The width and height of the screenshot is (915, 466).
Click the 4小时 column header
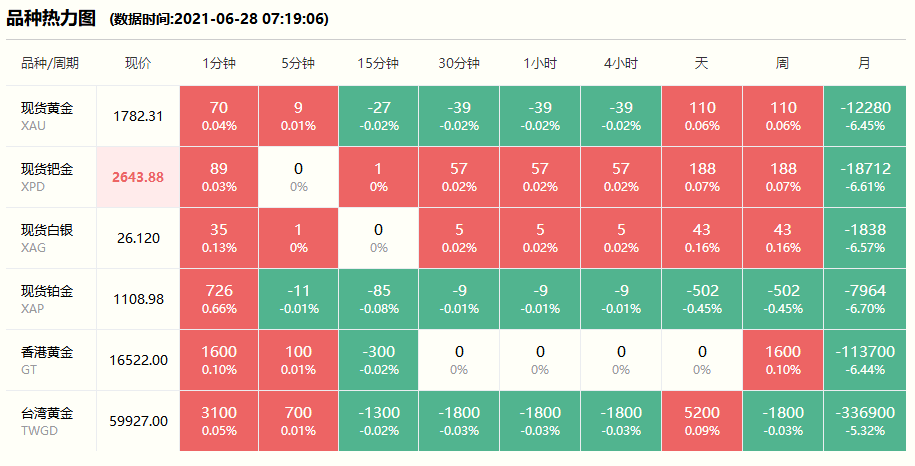coord(621,63)
